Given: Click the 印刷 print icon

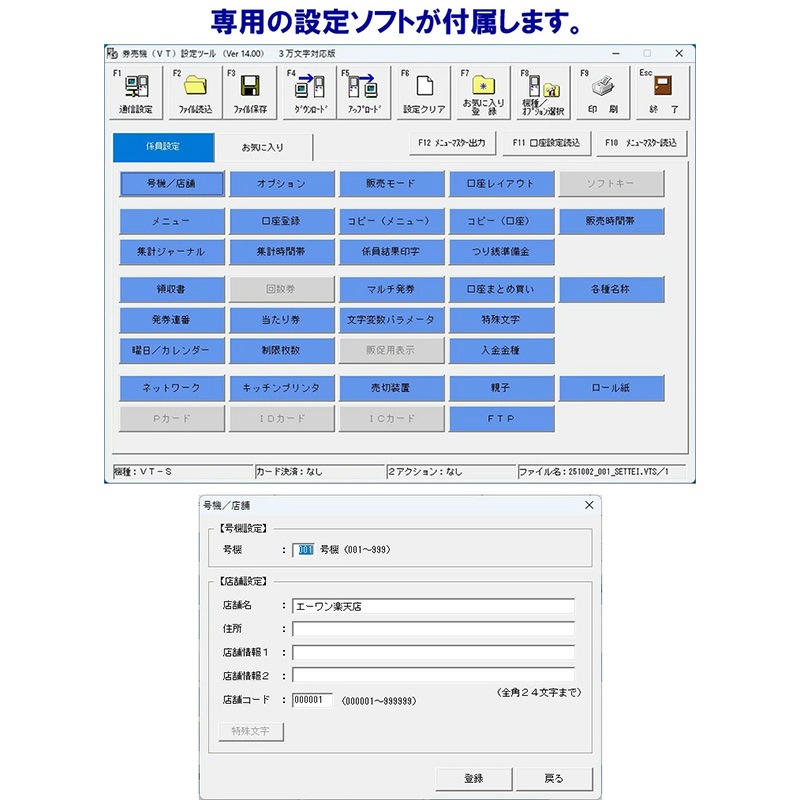Looking at the screenshot, I should tap(599, 90).
